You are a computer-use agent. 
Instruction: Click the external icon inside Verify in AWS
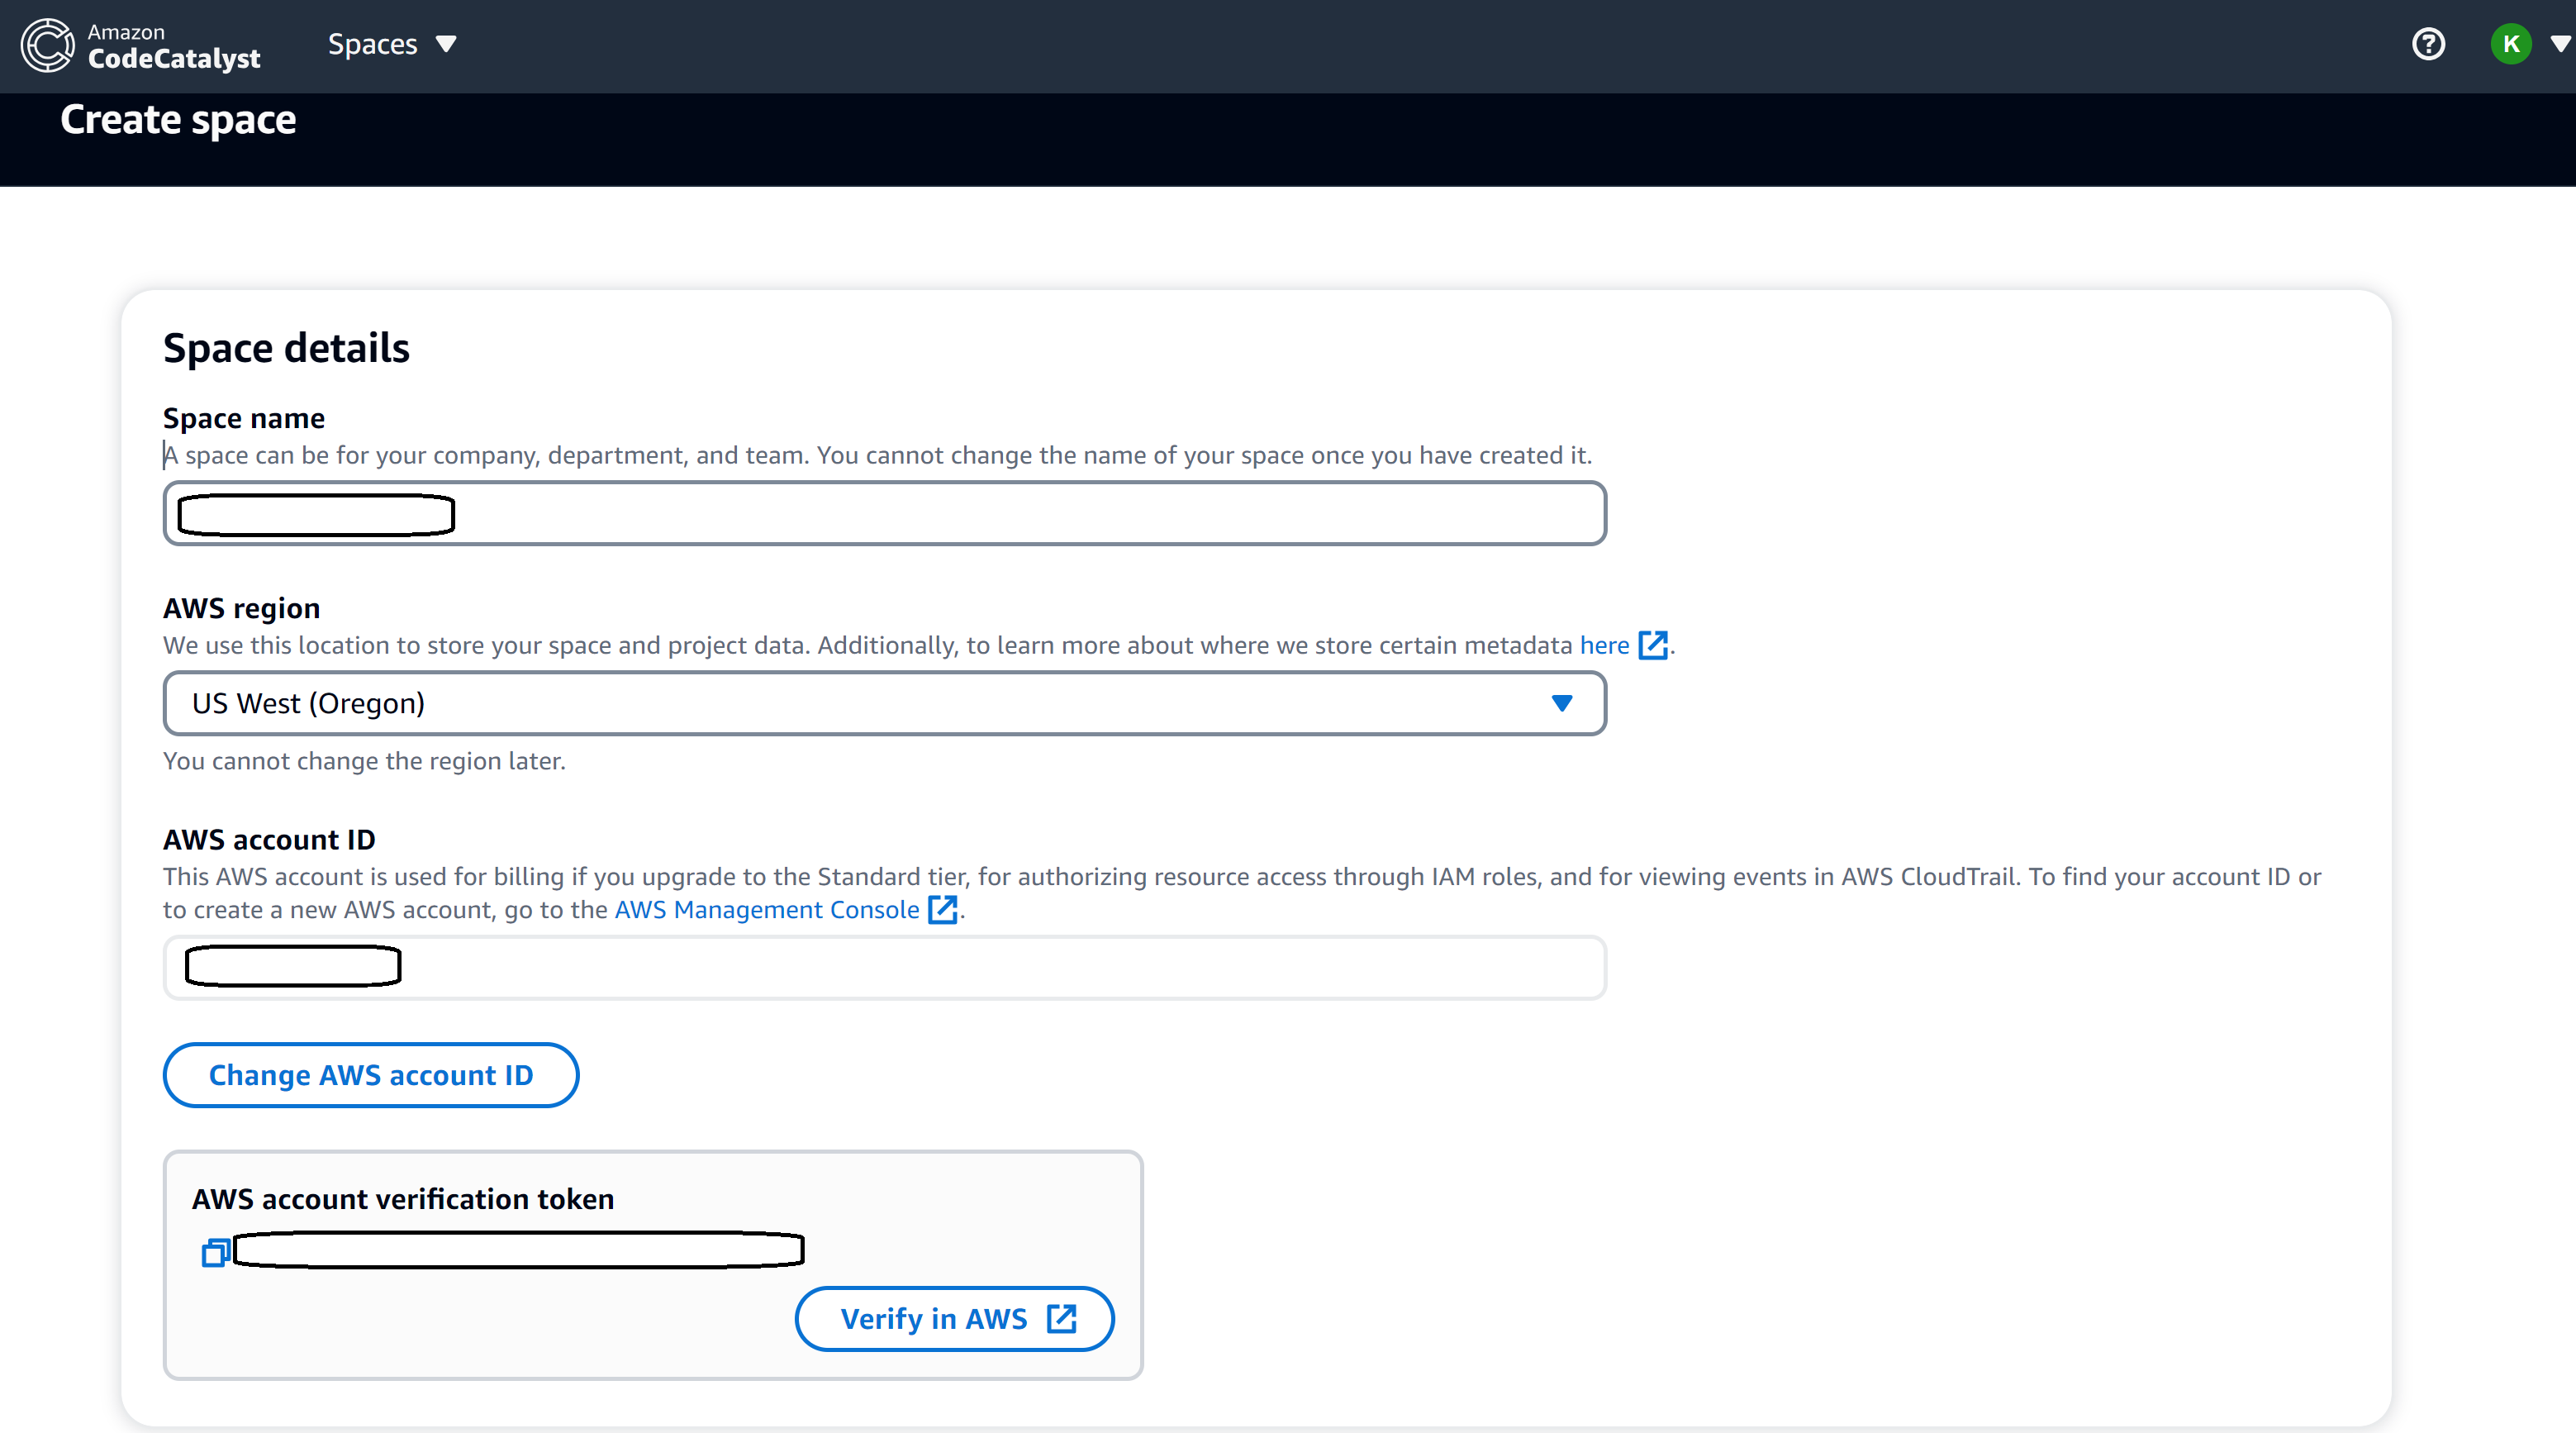pyautogui.click(x=1061, y=1319)
